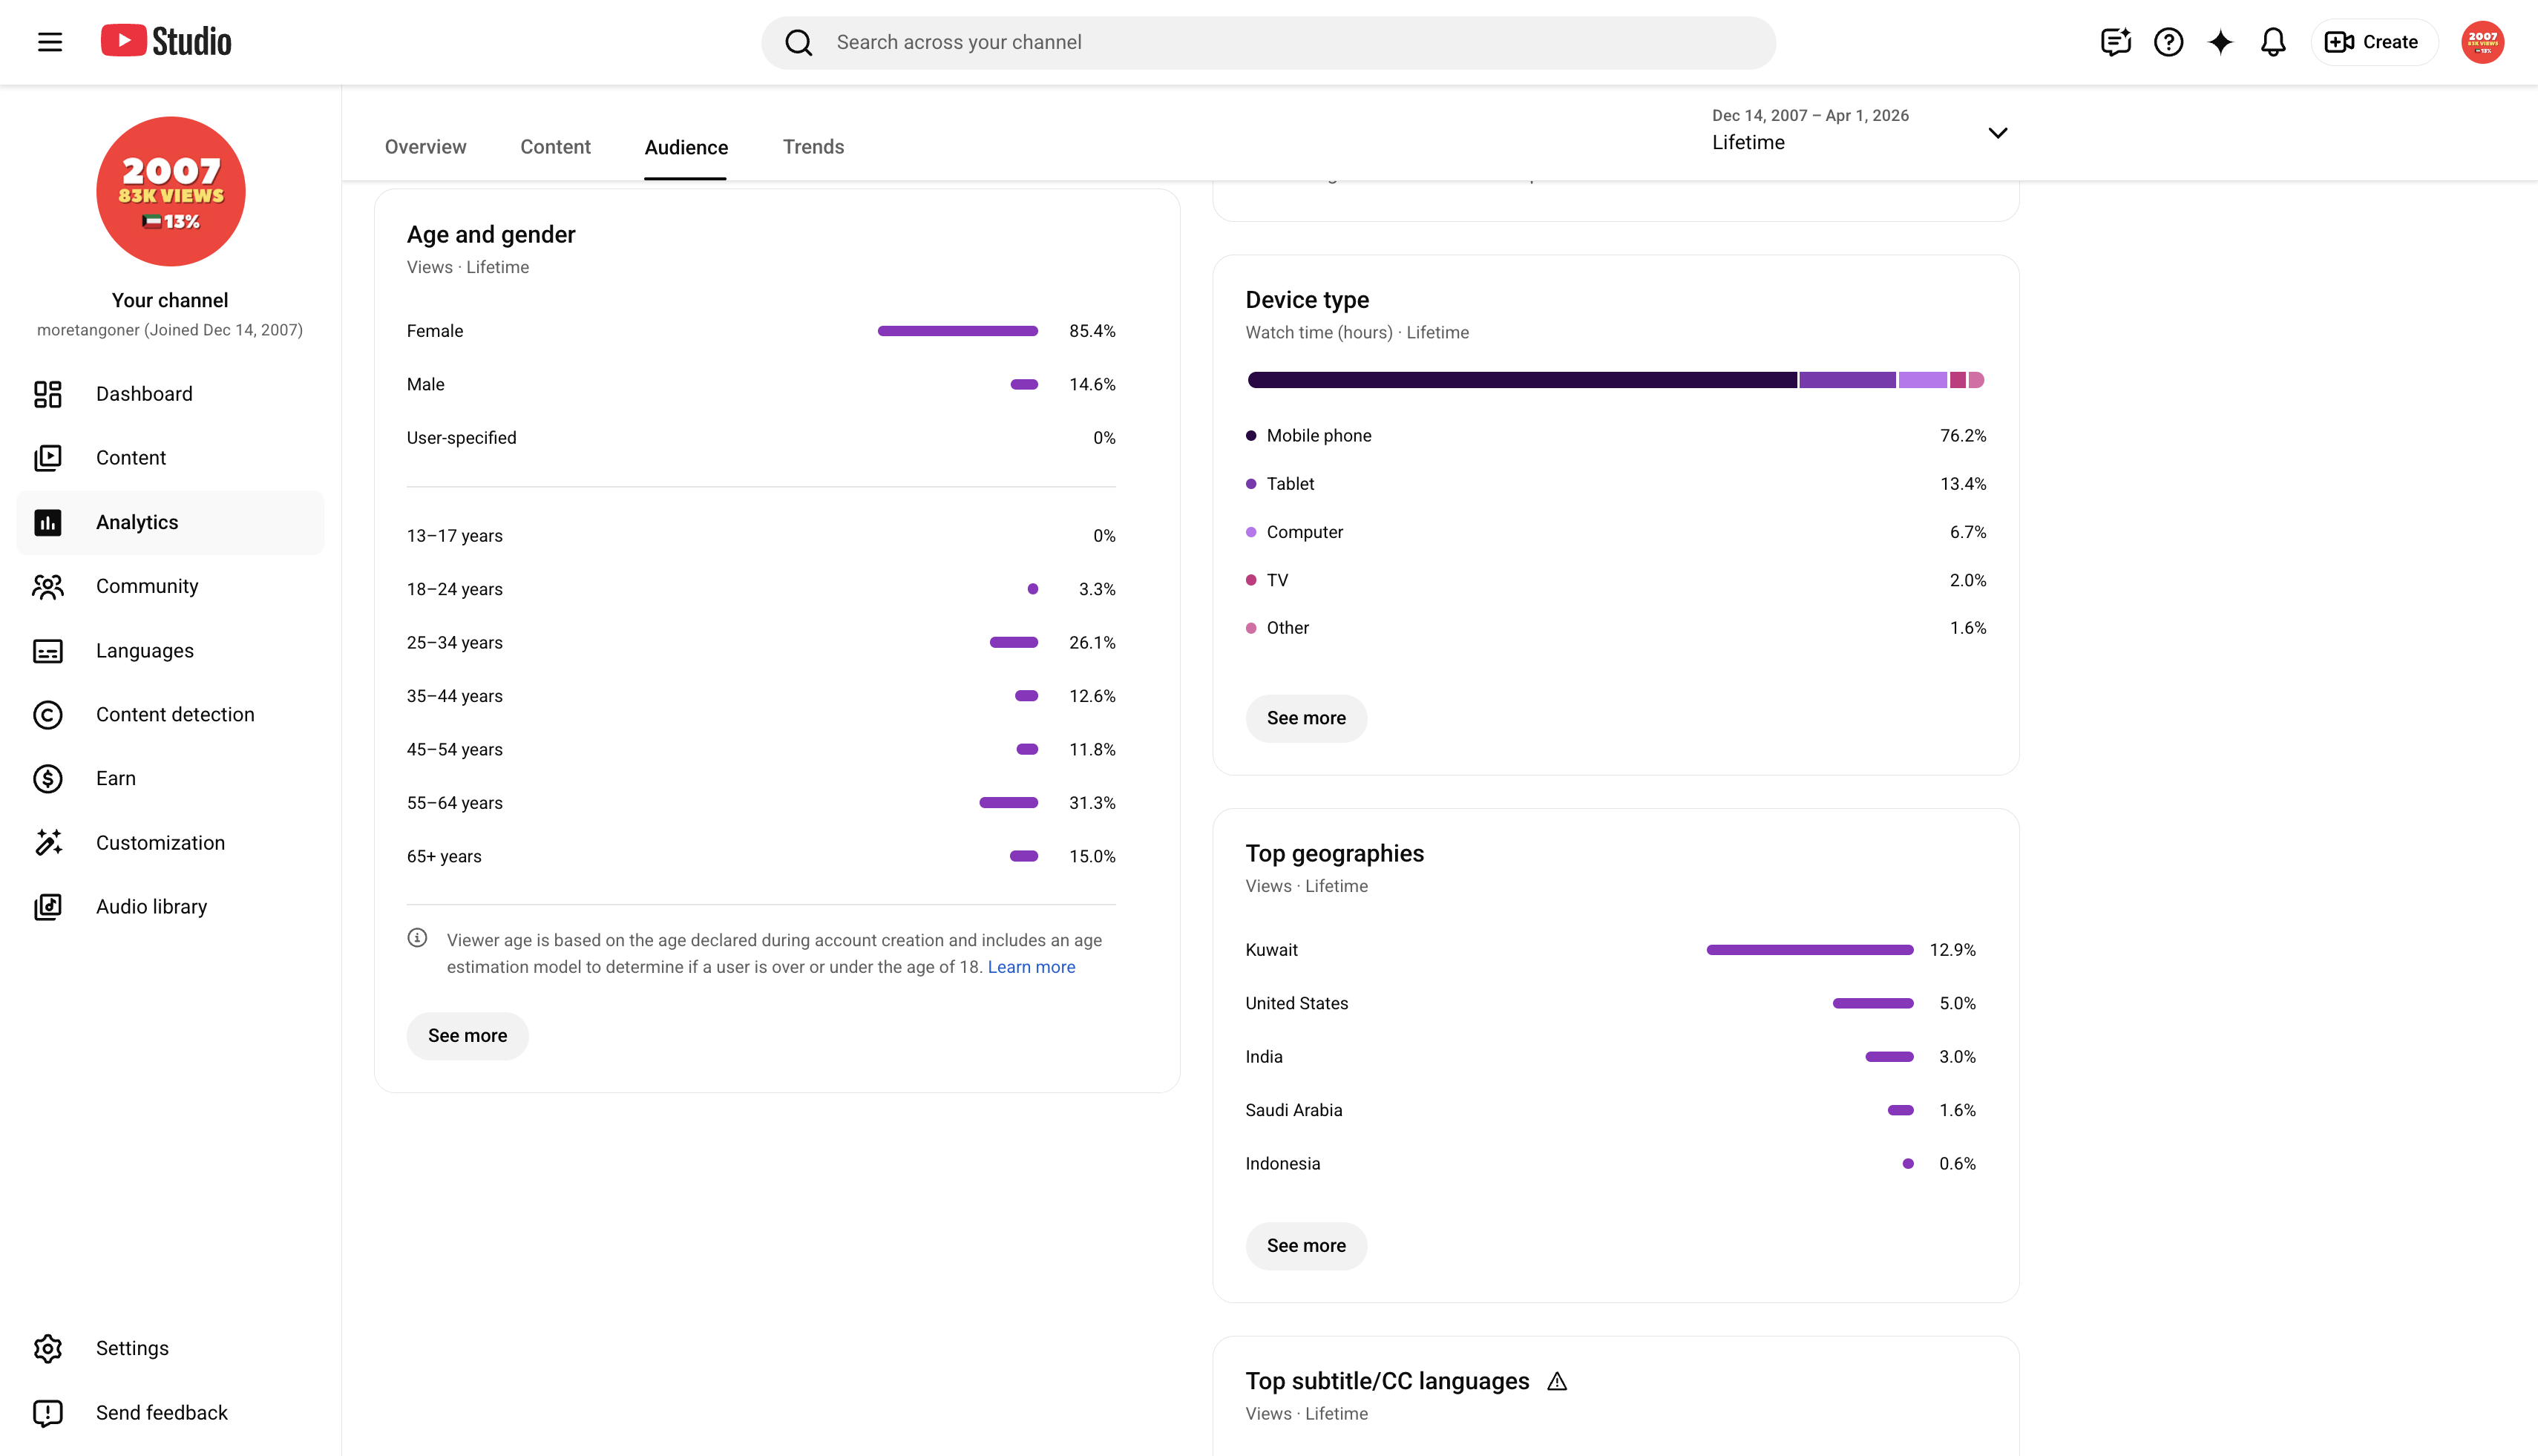Open the Dashboard sidebar icon

[x=48, y=394]
